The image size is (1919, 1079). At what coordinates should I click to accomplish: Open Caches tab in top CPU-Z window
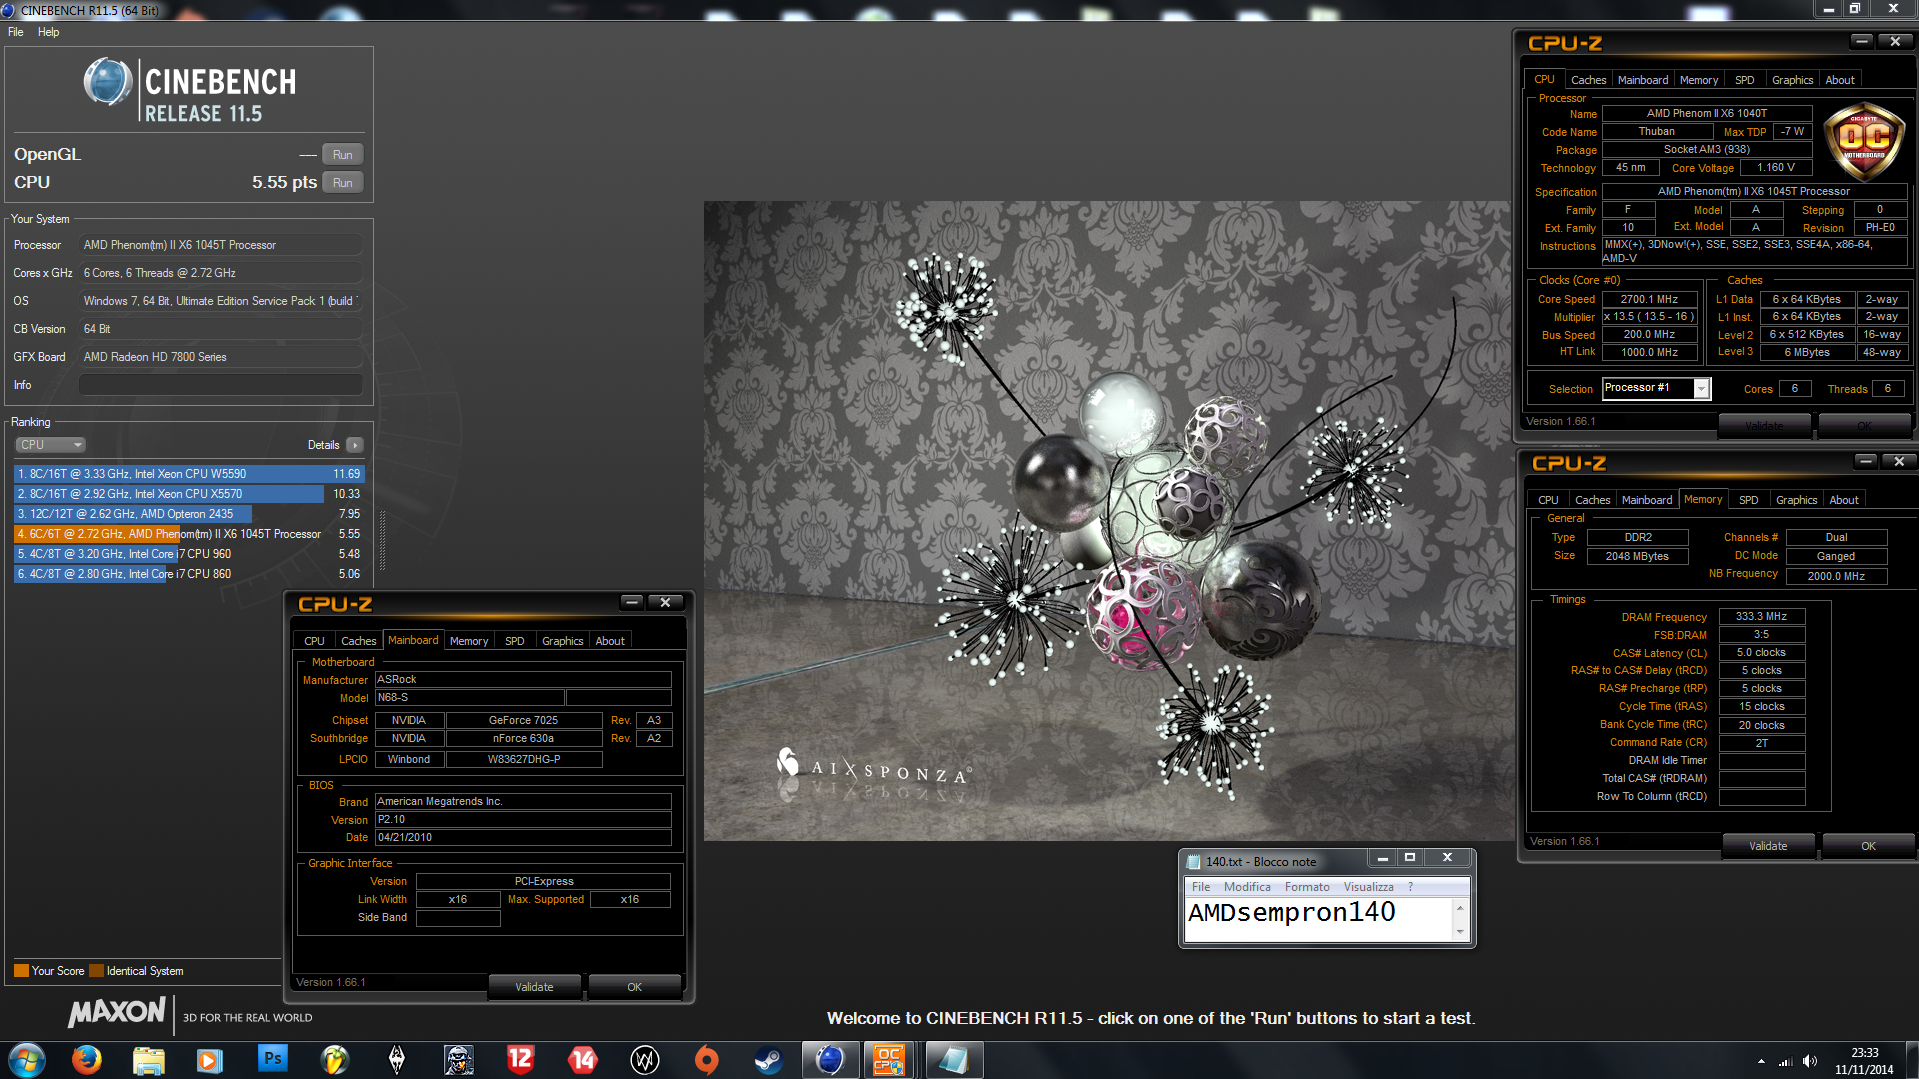[1588, 80]
